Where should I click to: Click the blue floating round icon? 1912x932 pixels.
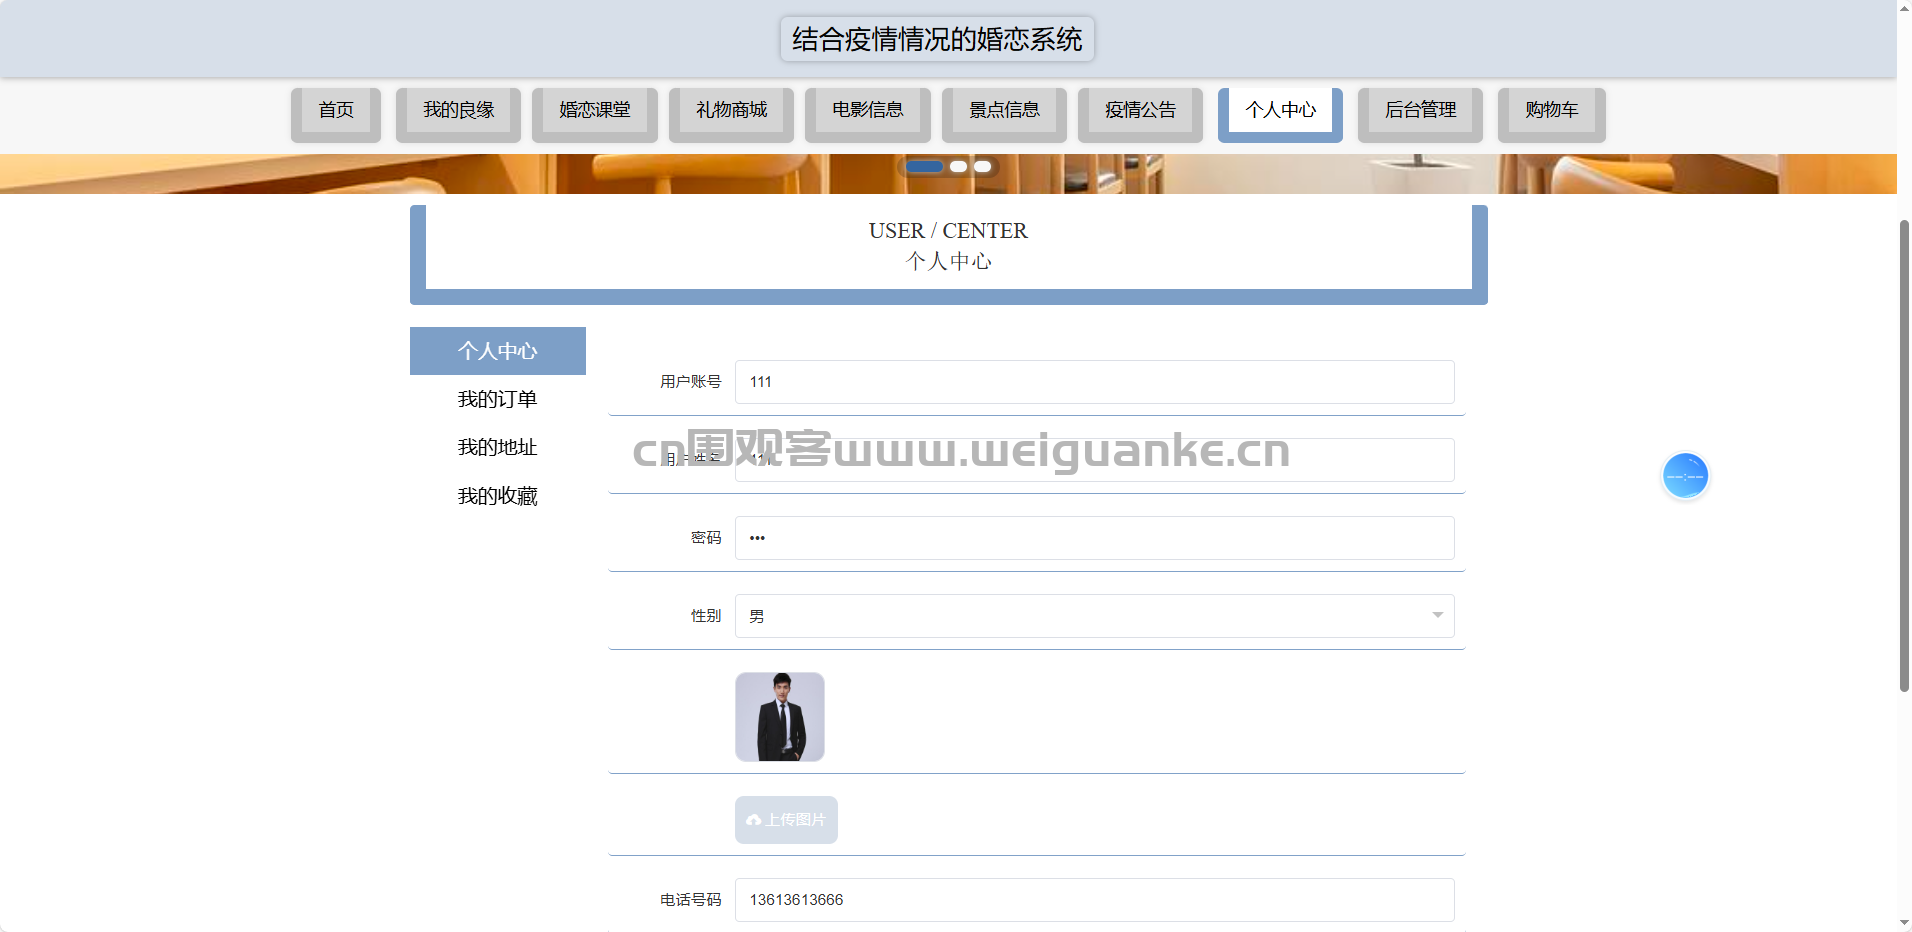[1685, 476]
